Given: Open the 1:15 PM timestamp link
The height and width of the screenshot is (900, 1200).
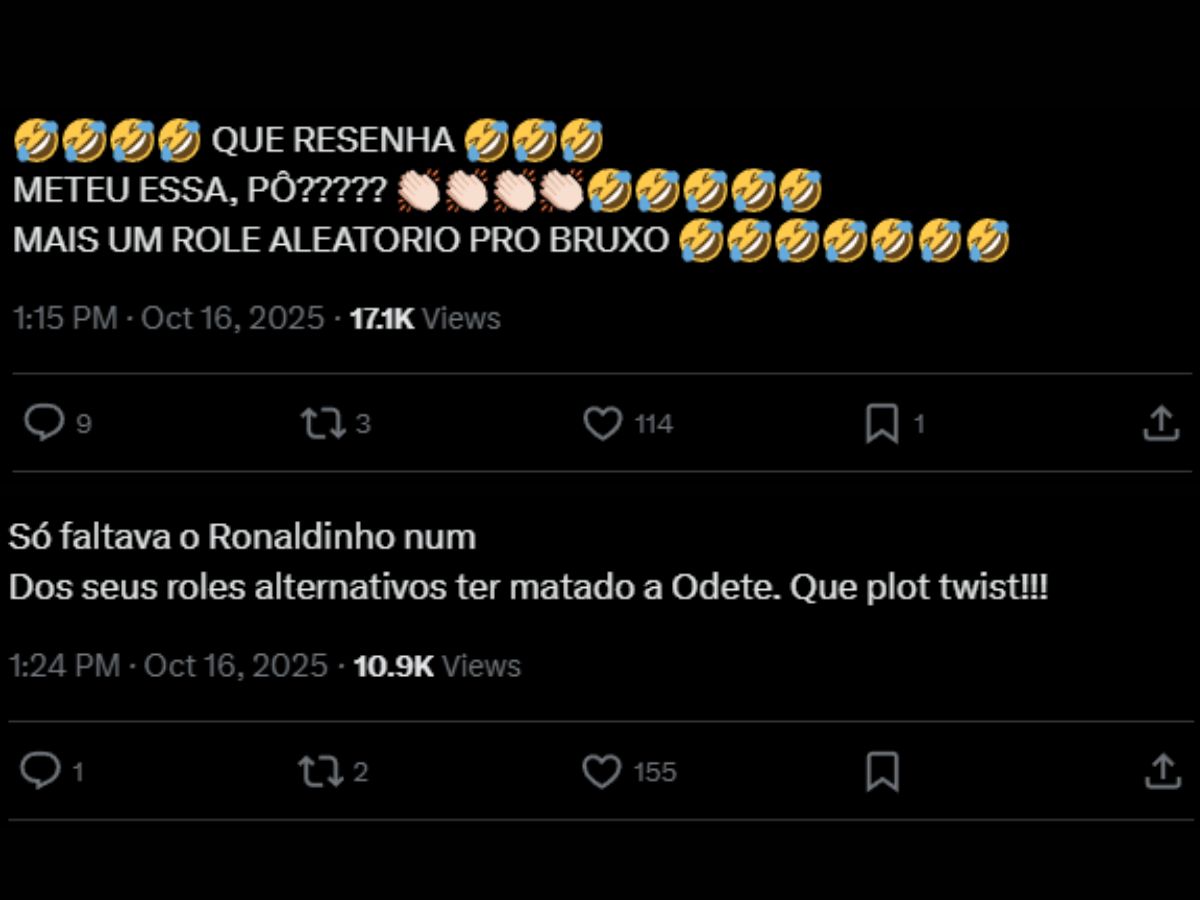Looking at the screenshot, I should (x=168, y=319).
